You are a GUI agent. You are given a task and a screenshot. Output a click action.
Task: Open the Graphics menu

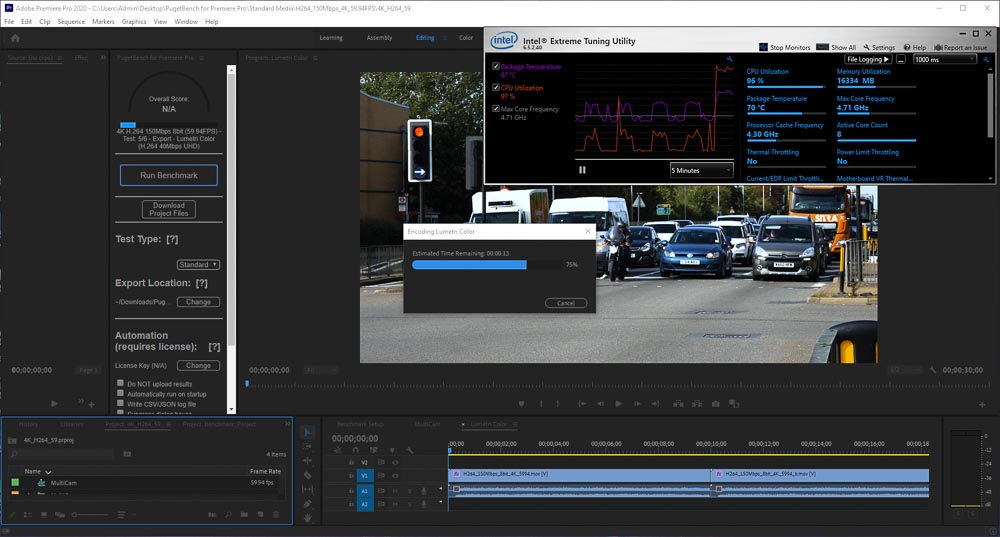pos(134,22)
